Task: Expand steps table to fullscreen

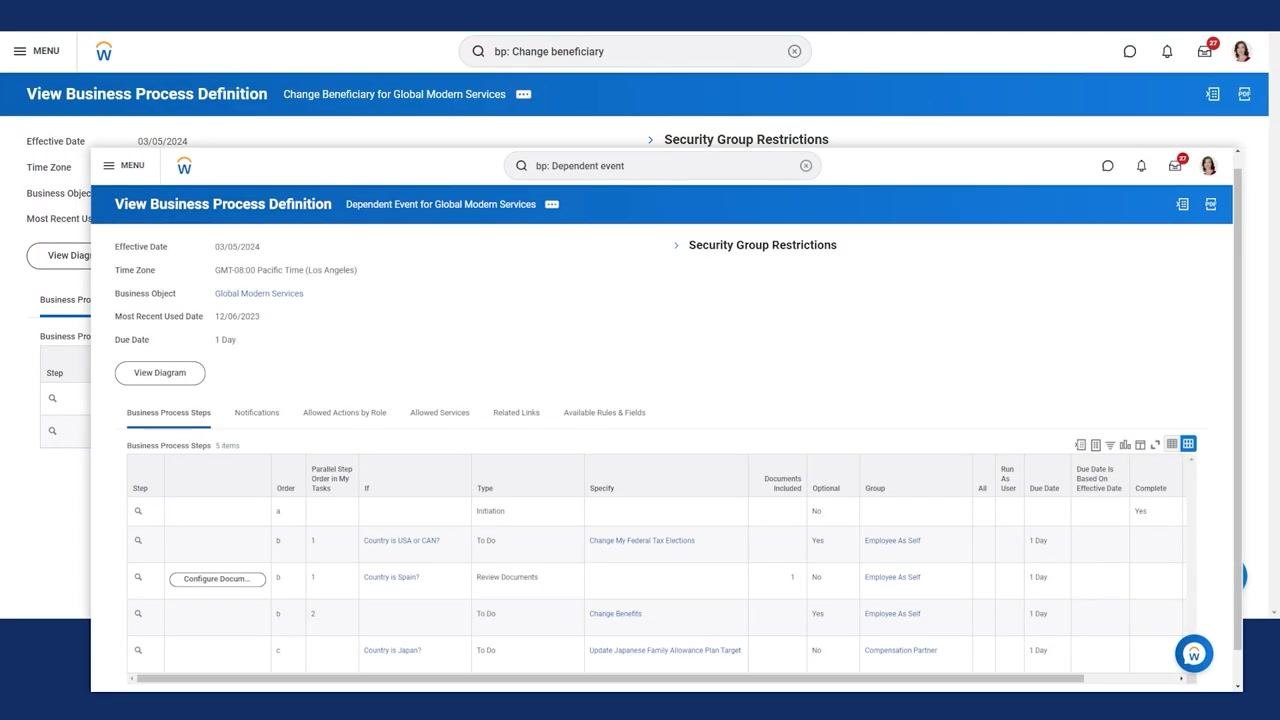Action: (x=1155, y=445)
